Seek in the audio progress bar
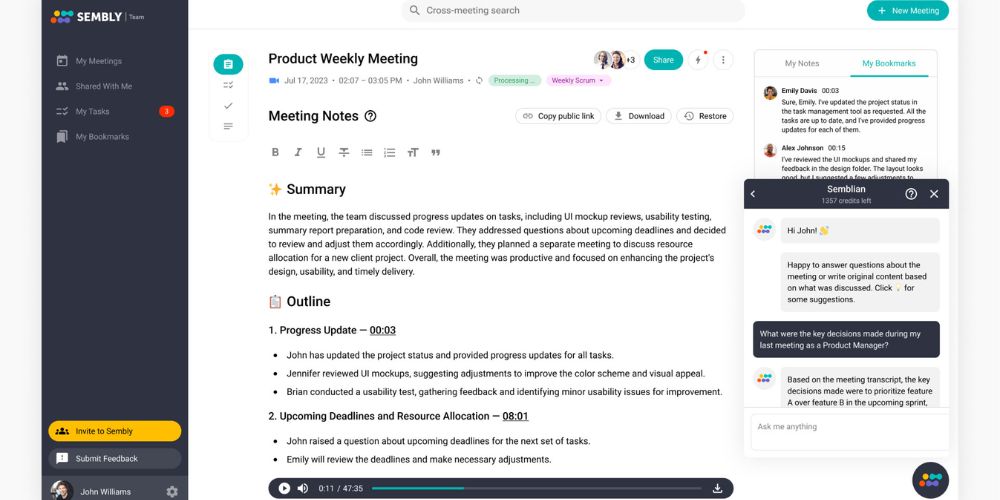1000x500 pixels. [536, 489]
